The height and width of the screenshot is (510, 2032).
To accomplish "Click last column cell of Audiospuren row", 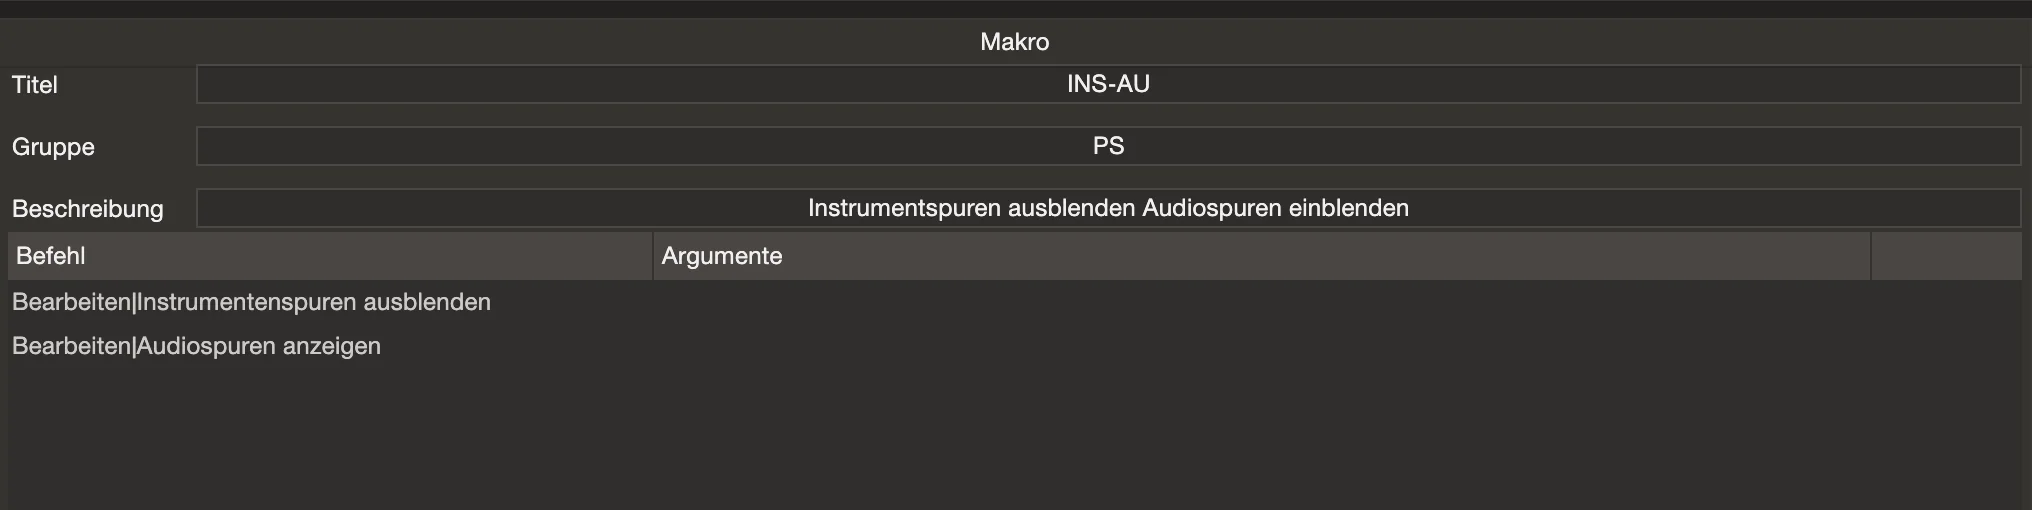I will pos(1947,346).
